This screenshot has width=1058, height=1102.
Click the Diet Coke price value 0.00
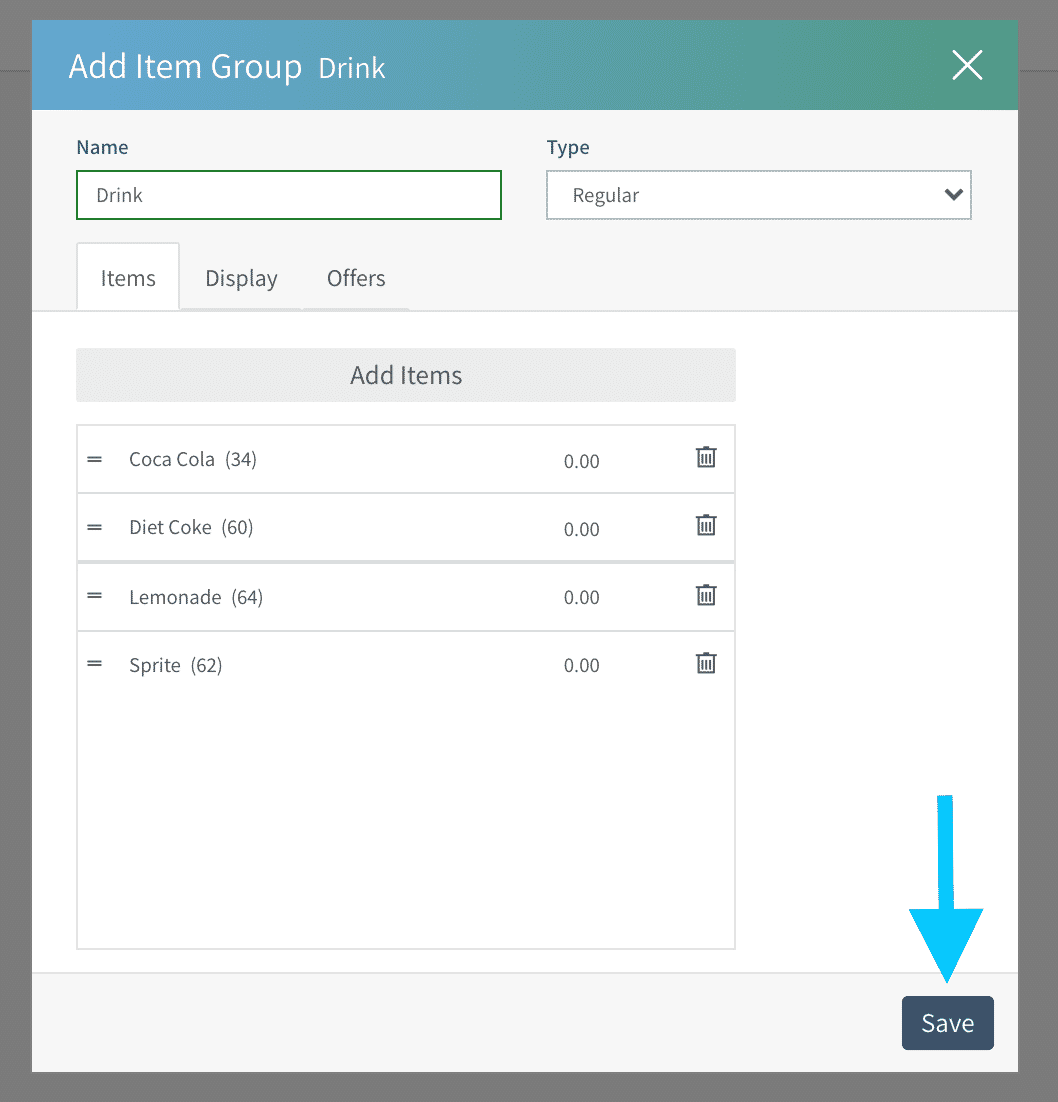point(581,530)
